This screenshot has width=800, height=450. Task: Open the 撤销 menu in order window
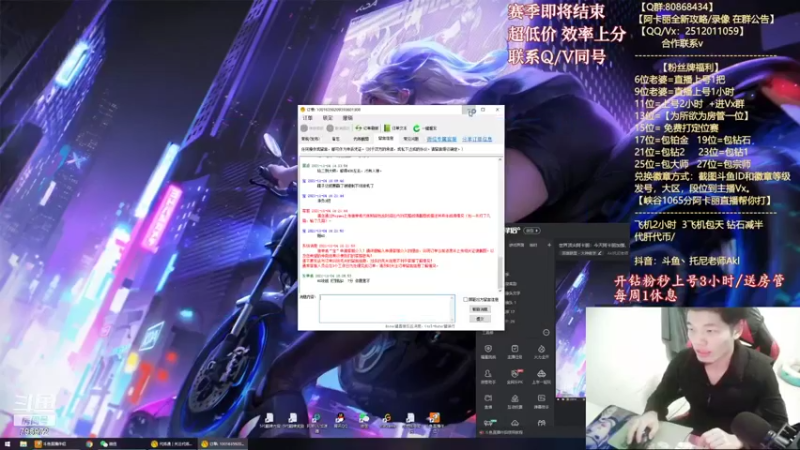(x=347, y=118)
